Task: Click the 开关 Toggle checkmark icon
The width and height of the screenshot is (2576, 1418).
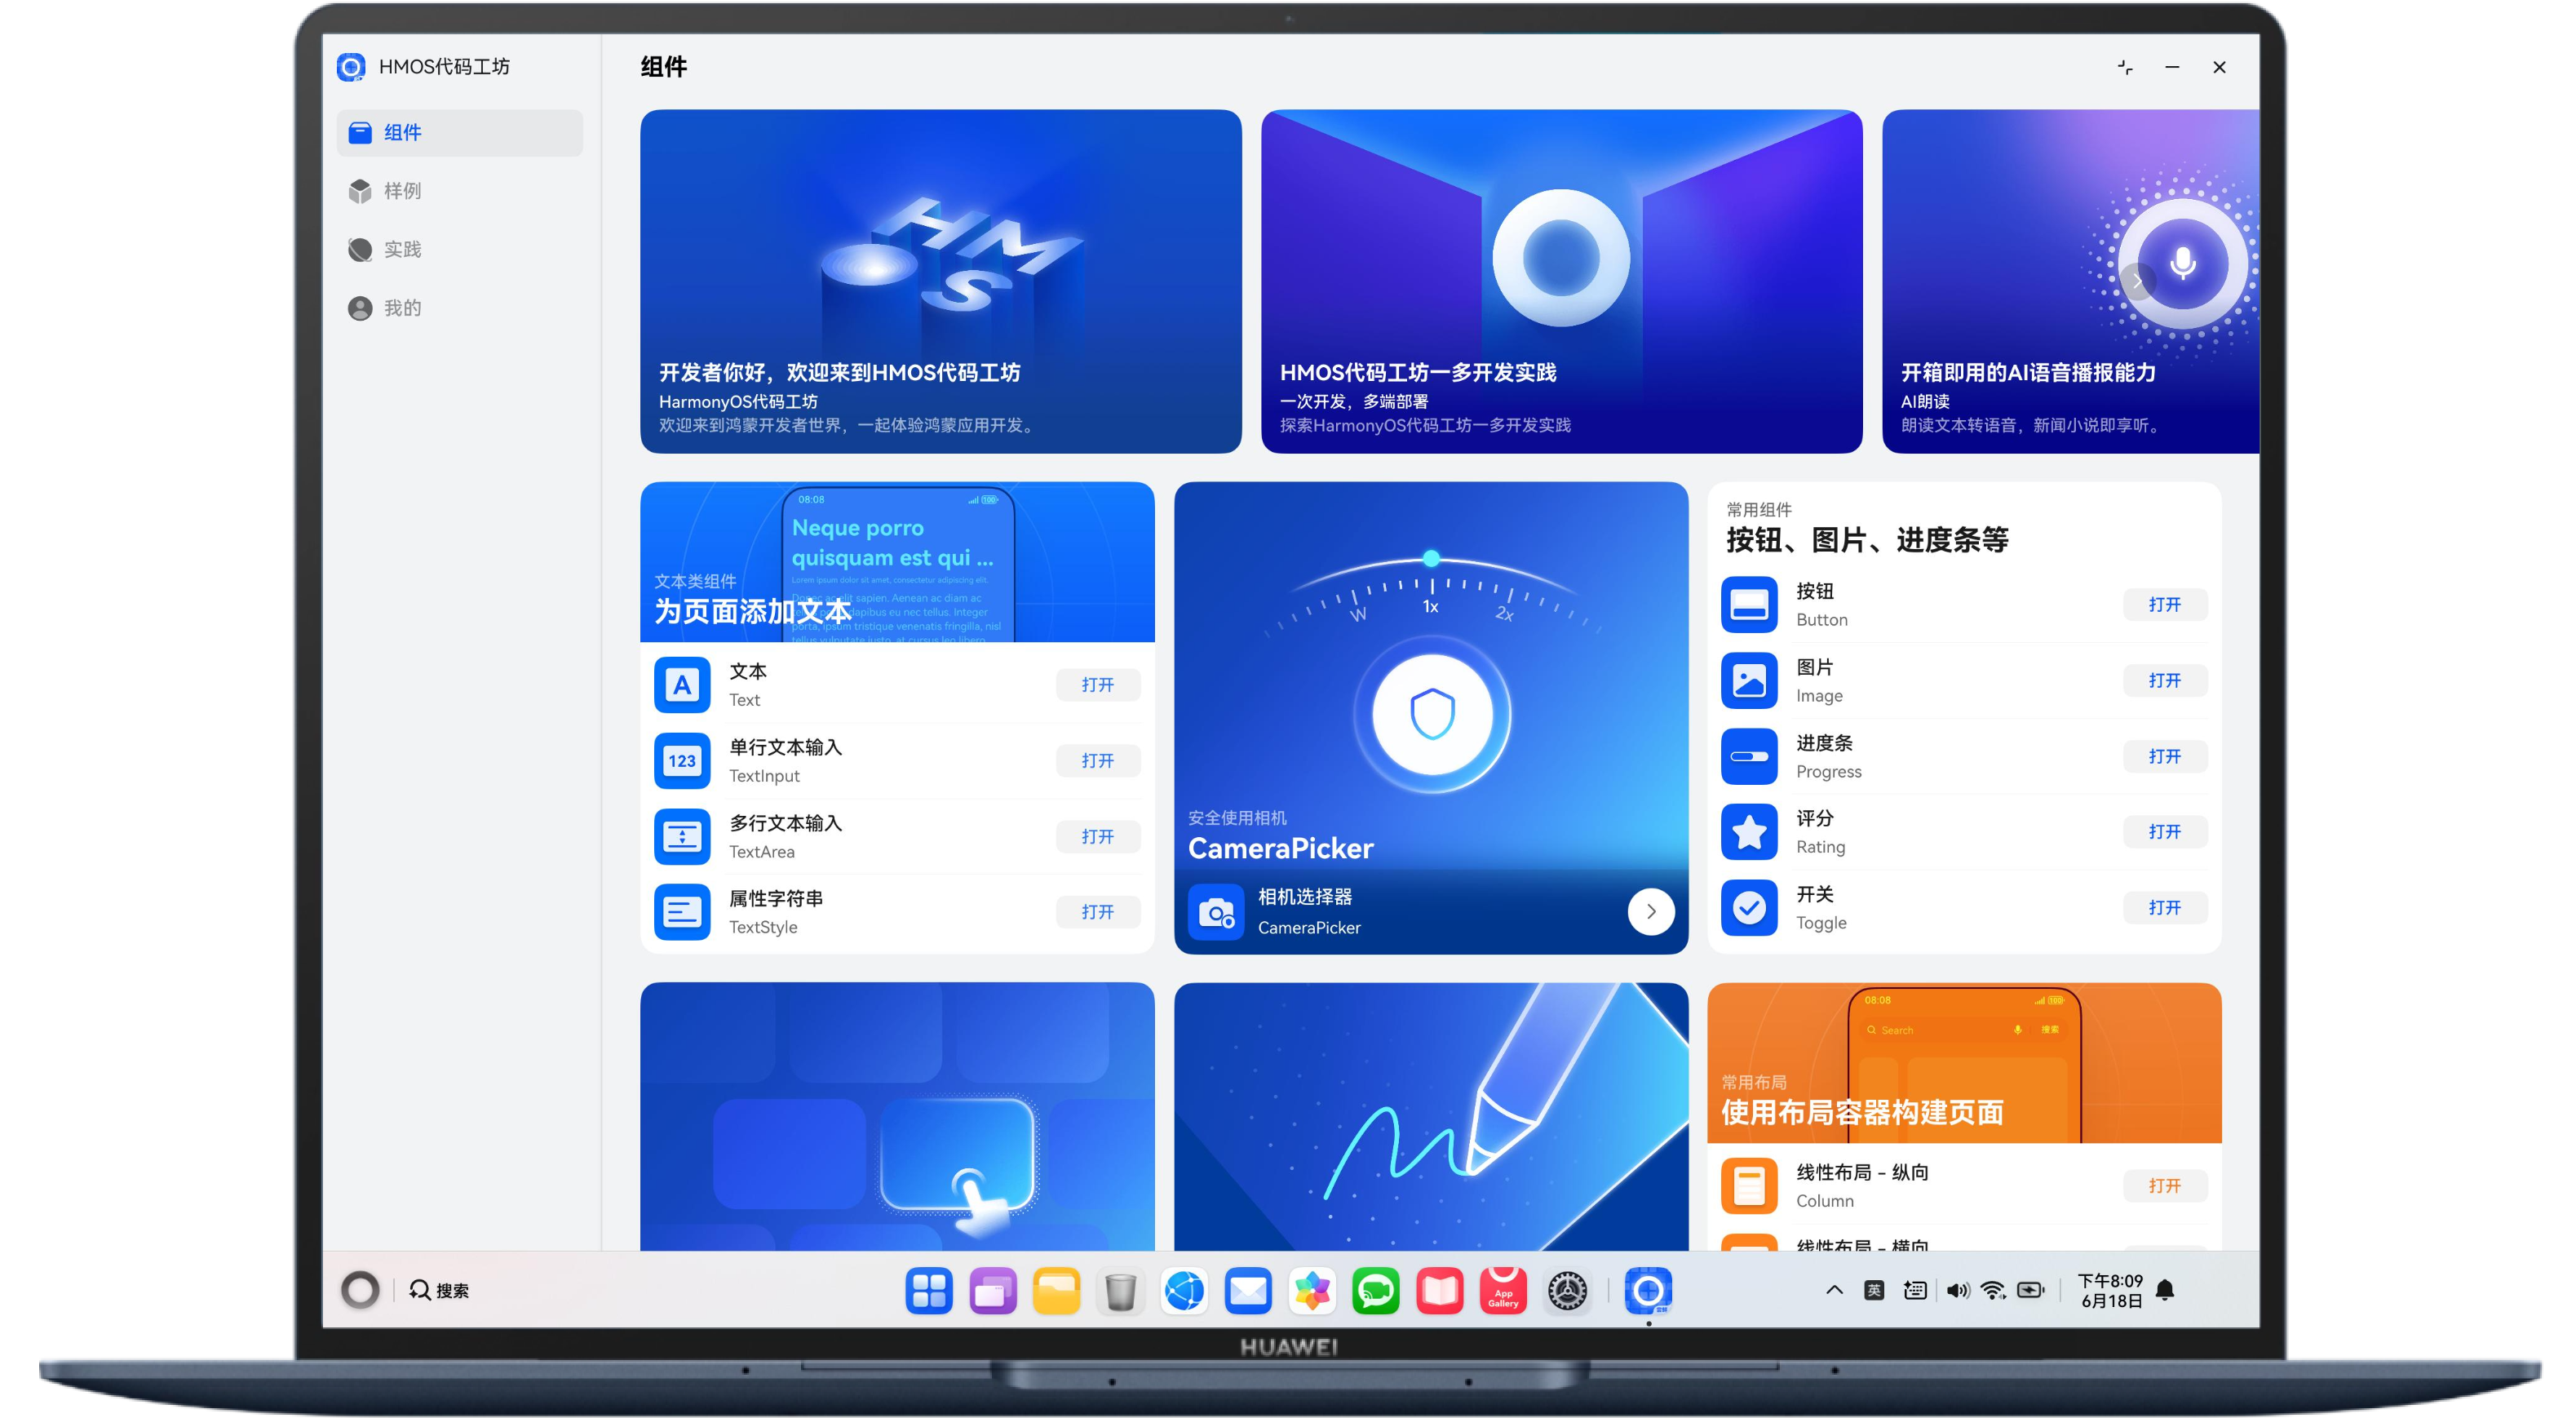Action: tap(1749, 908)
